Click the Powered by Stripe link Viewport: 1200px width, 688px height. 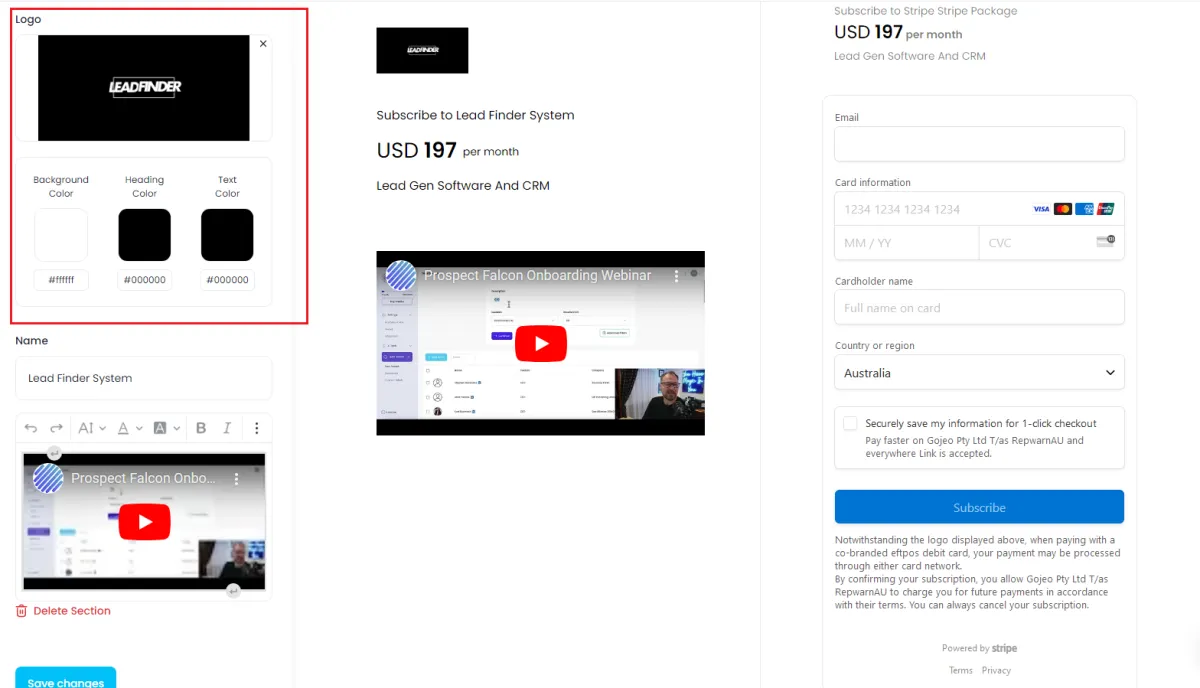[x=979, y=648]
